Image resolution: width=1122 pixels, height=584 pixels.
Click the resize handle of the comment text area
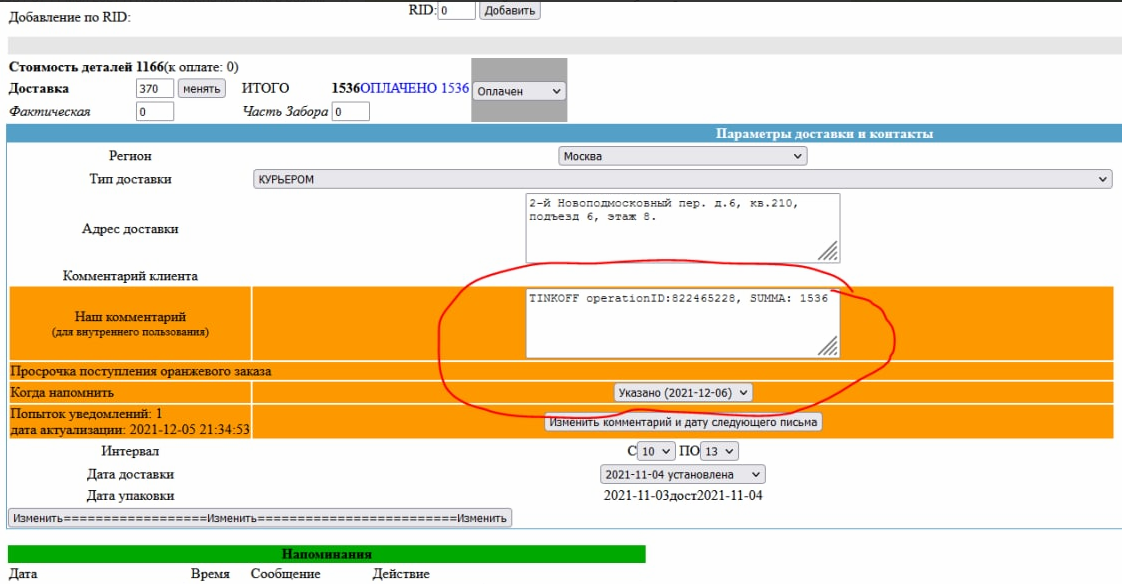(829, 347)
